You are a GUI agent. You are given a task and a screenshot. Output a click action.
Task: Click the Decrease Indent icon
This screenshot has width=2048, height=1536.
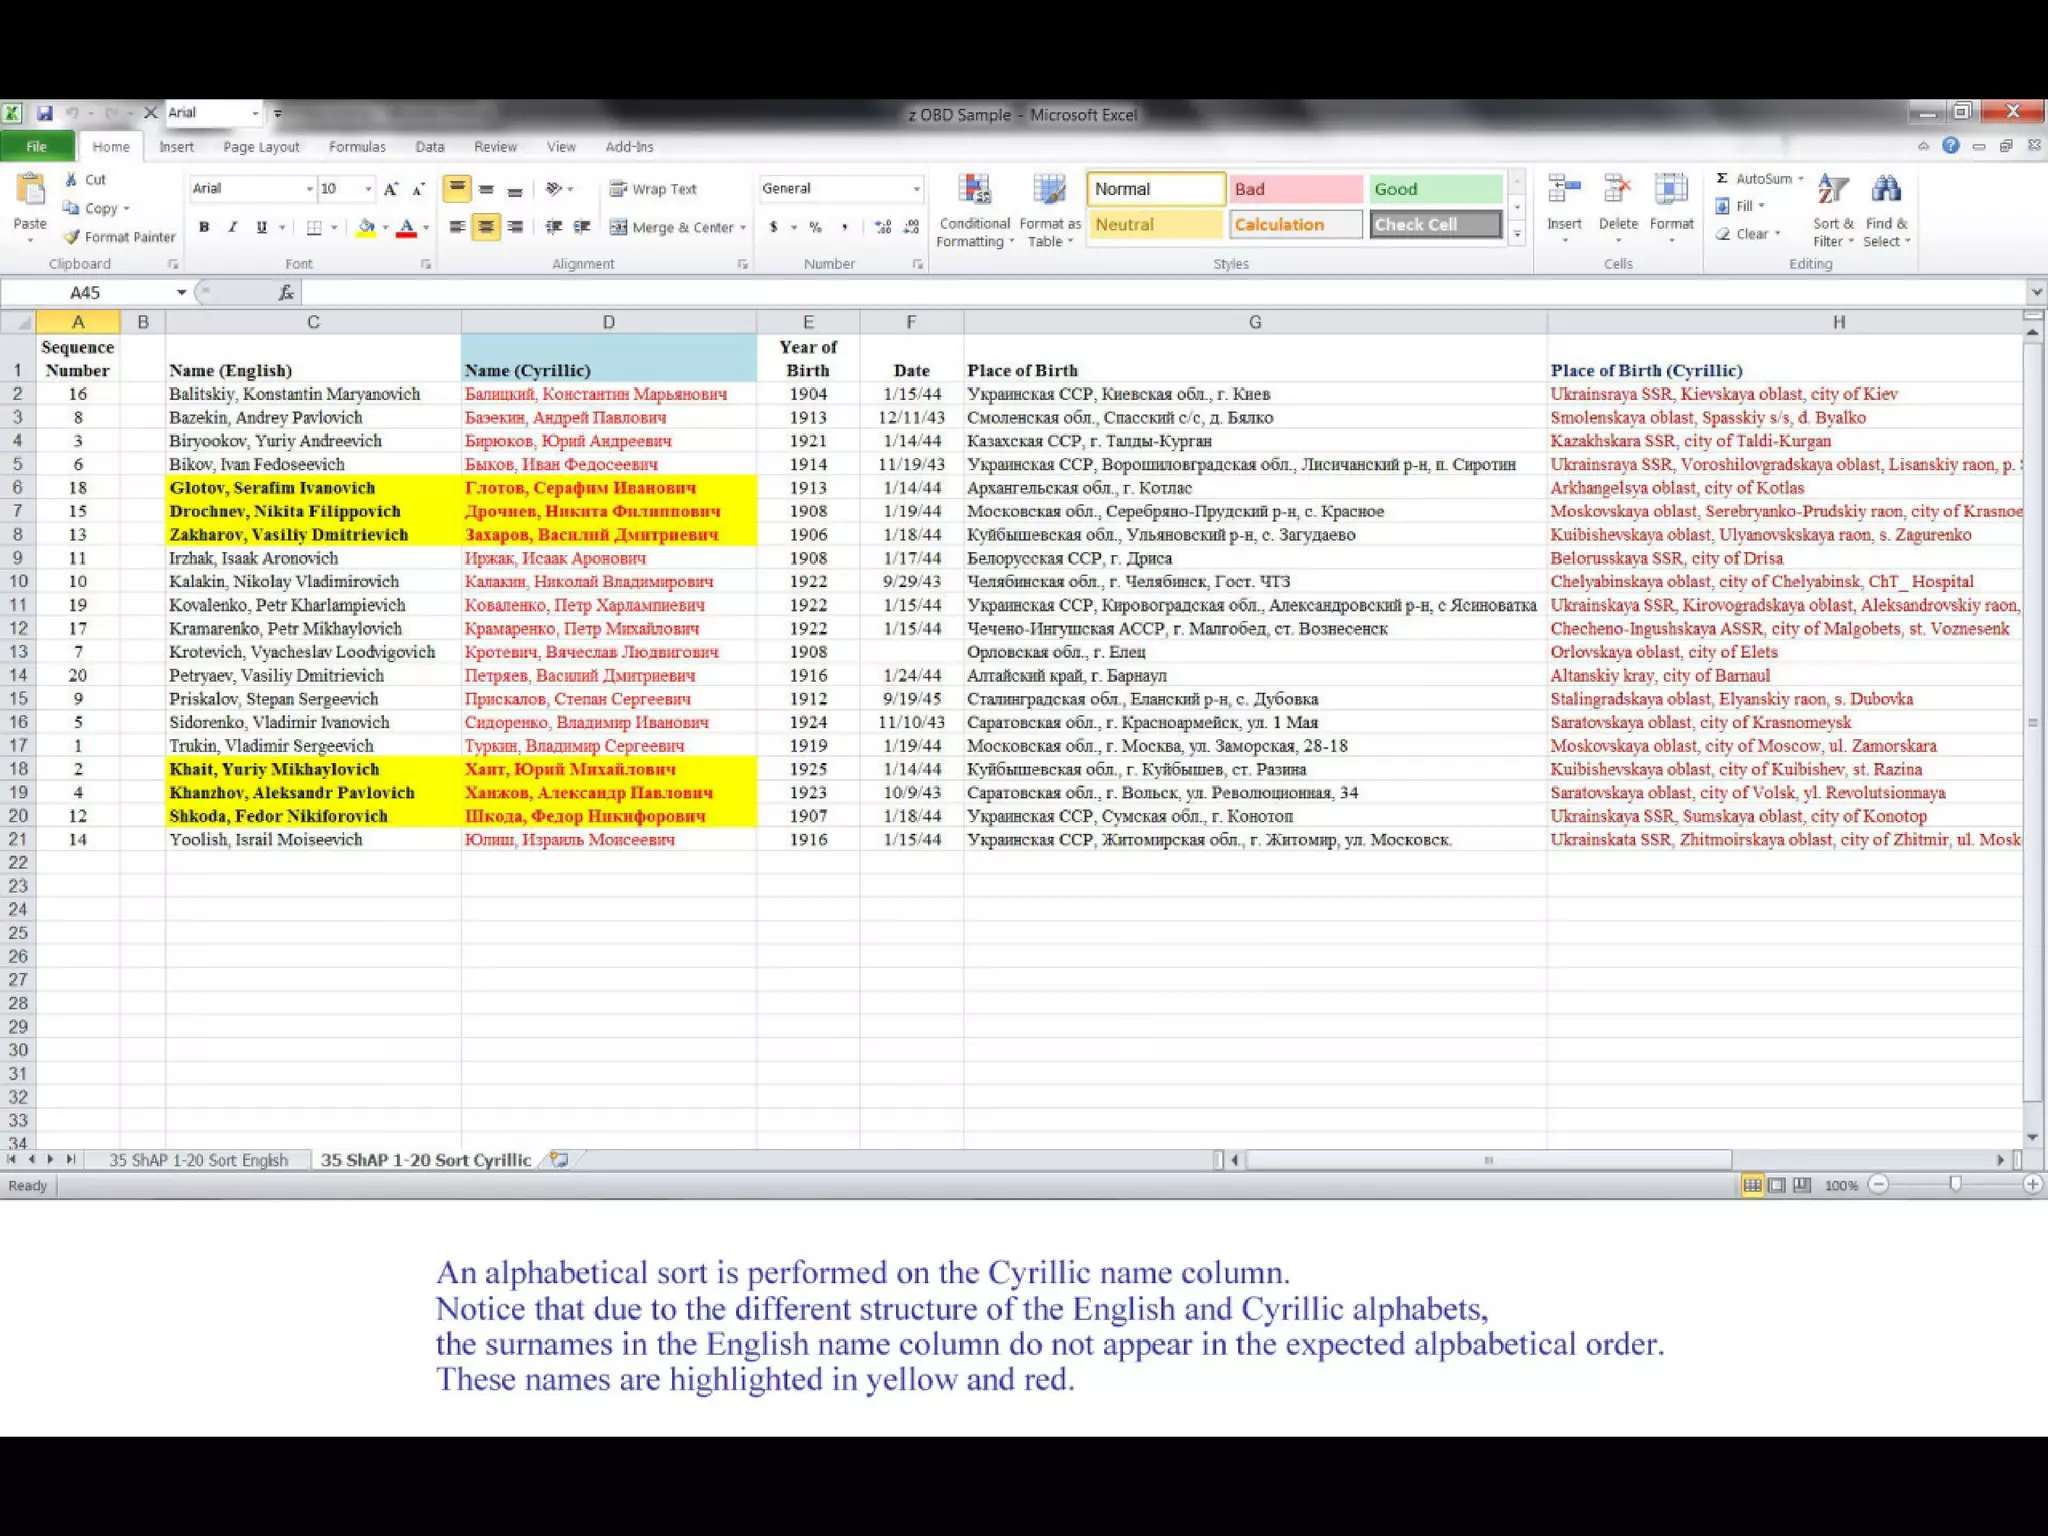553,228
